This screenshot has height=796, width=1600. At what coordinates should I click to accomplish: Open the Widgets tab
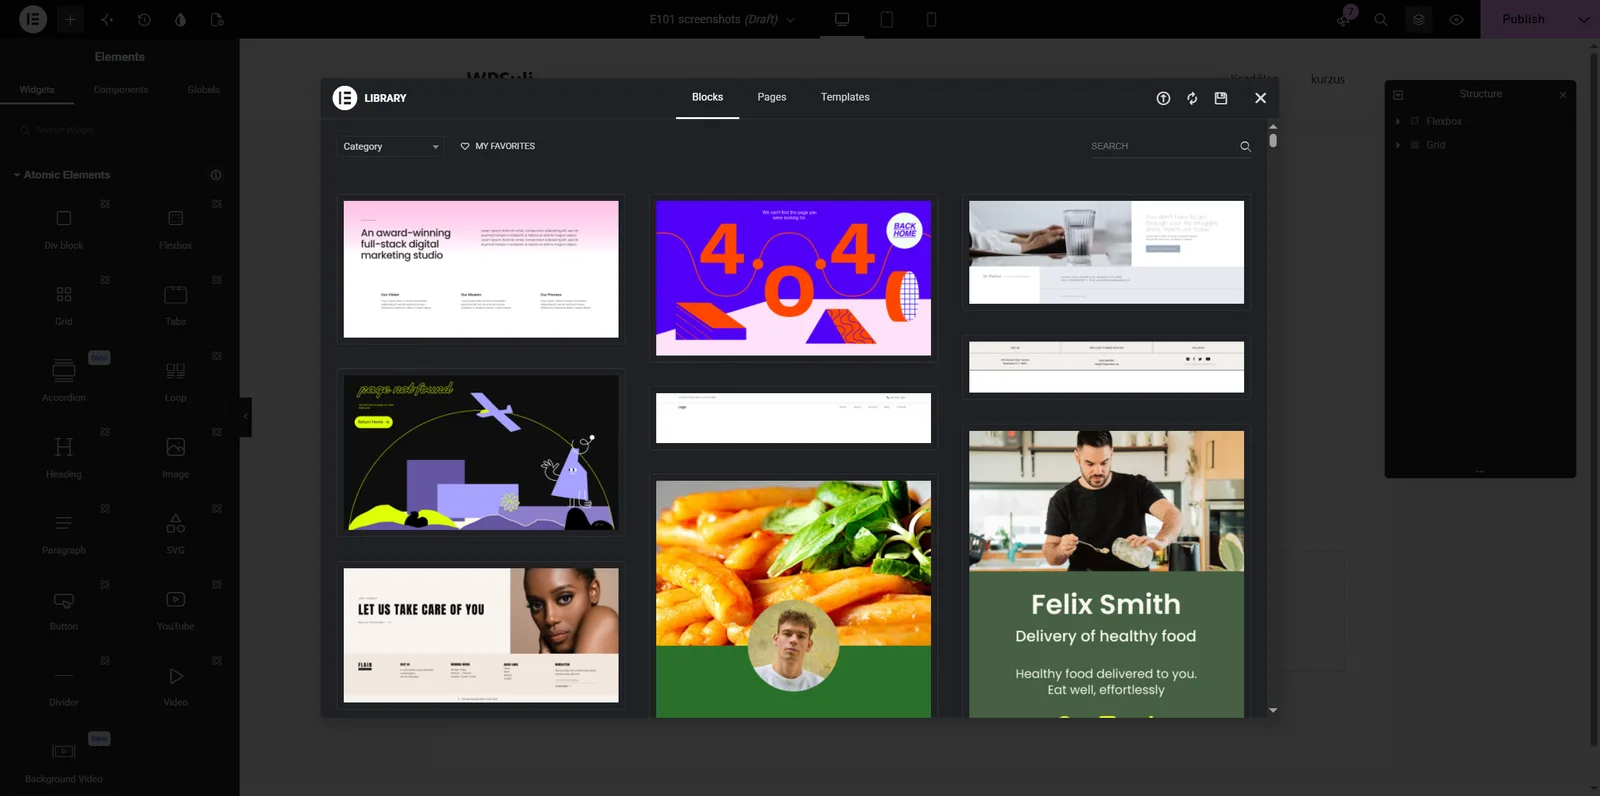pos(37,90)
